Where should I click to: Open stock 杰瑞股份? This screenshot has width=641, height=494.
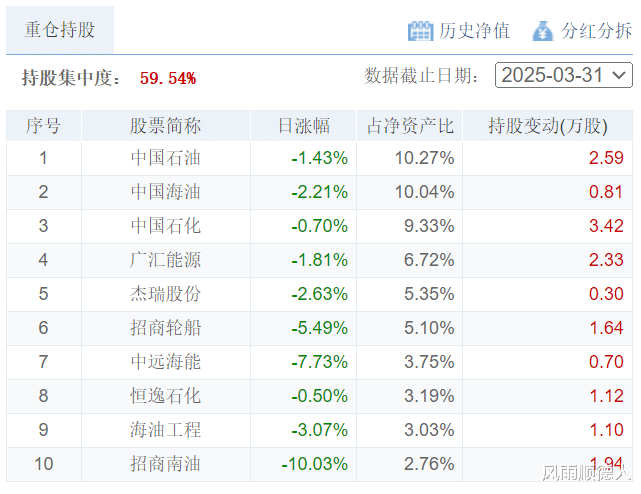point(166,294)
